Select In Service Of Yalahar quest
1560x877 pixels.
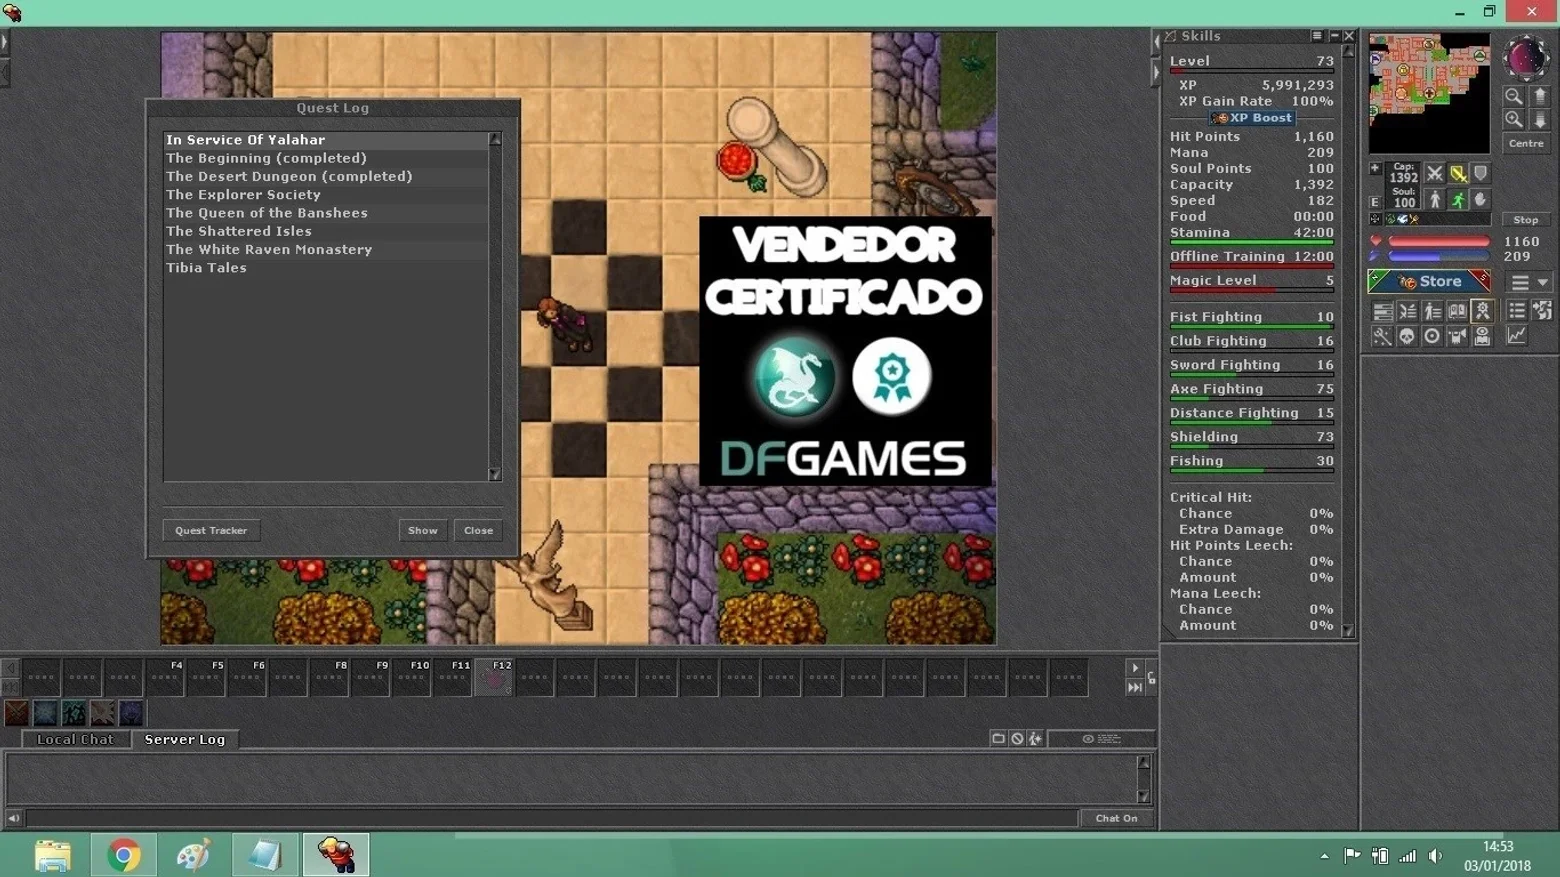(x=326, y=140)
